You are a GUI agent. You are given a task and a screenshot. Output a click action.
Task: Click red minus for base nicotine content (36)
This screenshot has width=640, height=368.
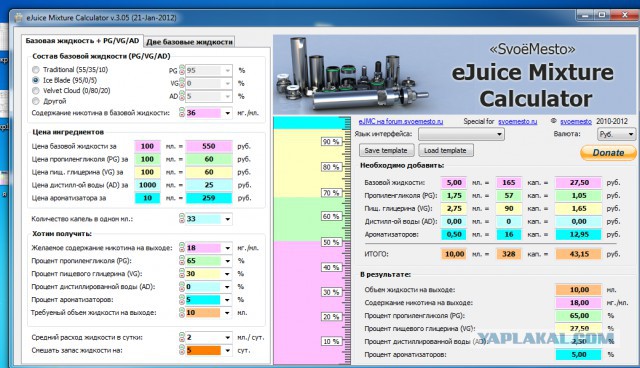click(x=182, y=115)
